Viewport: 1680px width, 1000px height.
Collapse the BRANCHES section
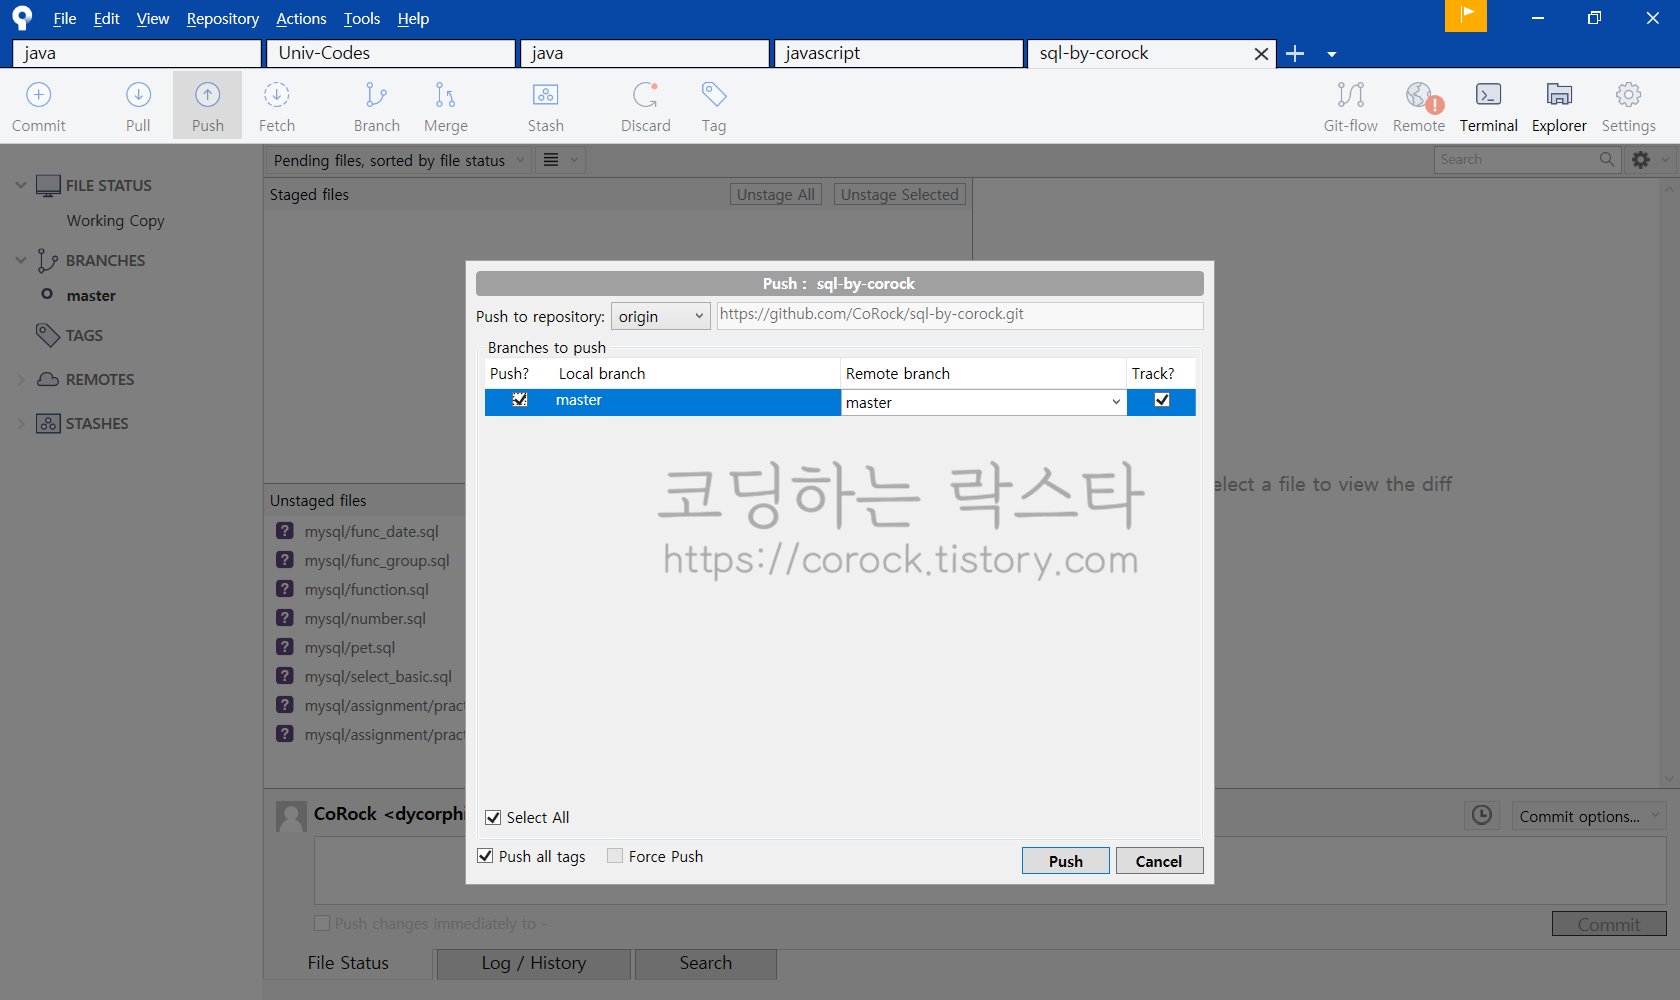click(21, 260)
